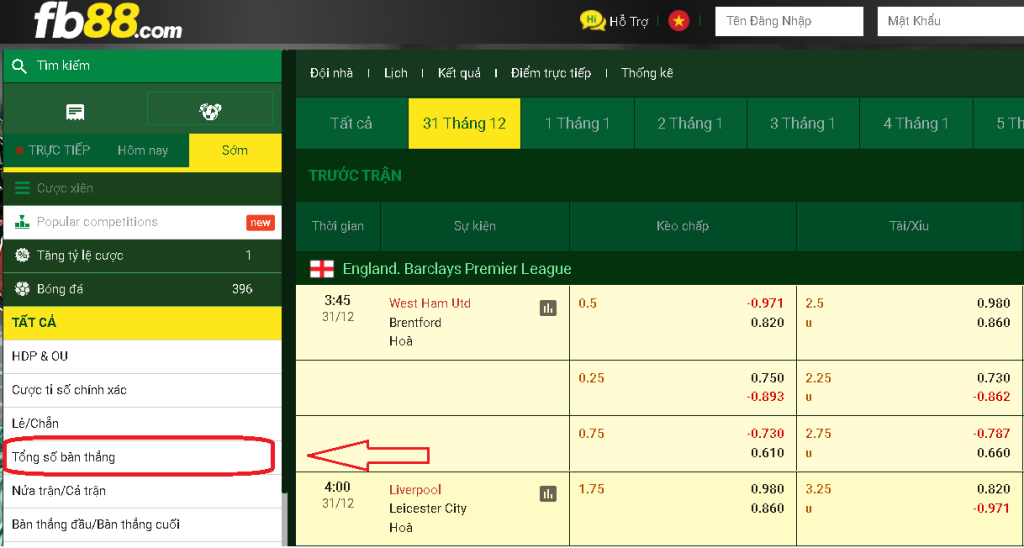Select Nửa trận/Cả trận bet type
The image size is (1024, 548).
tap(142, 491)
